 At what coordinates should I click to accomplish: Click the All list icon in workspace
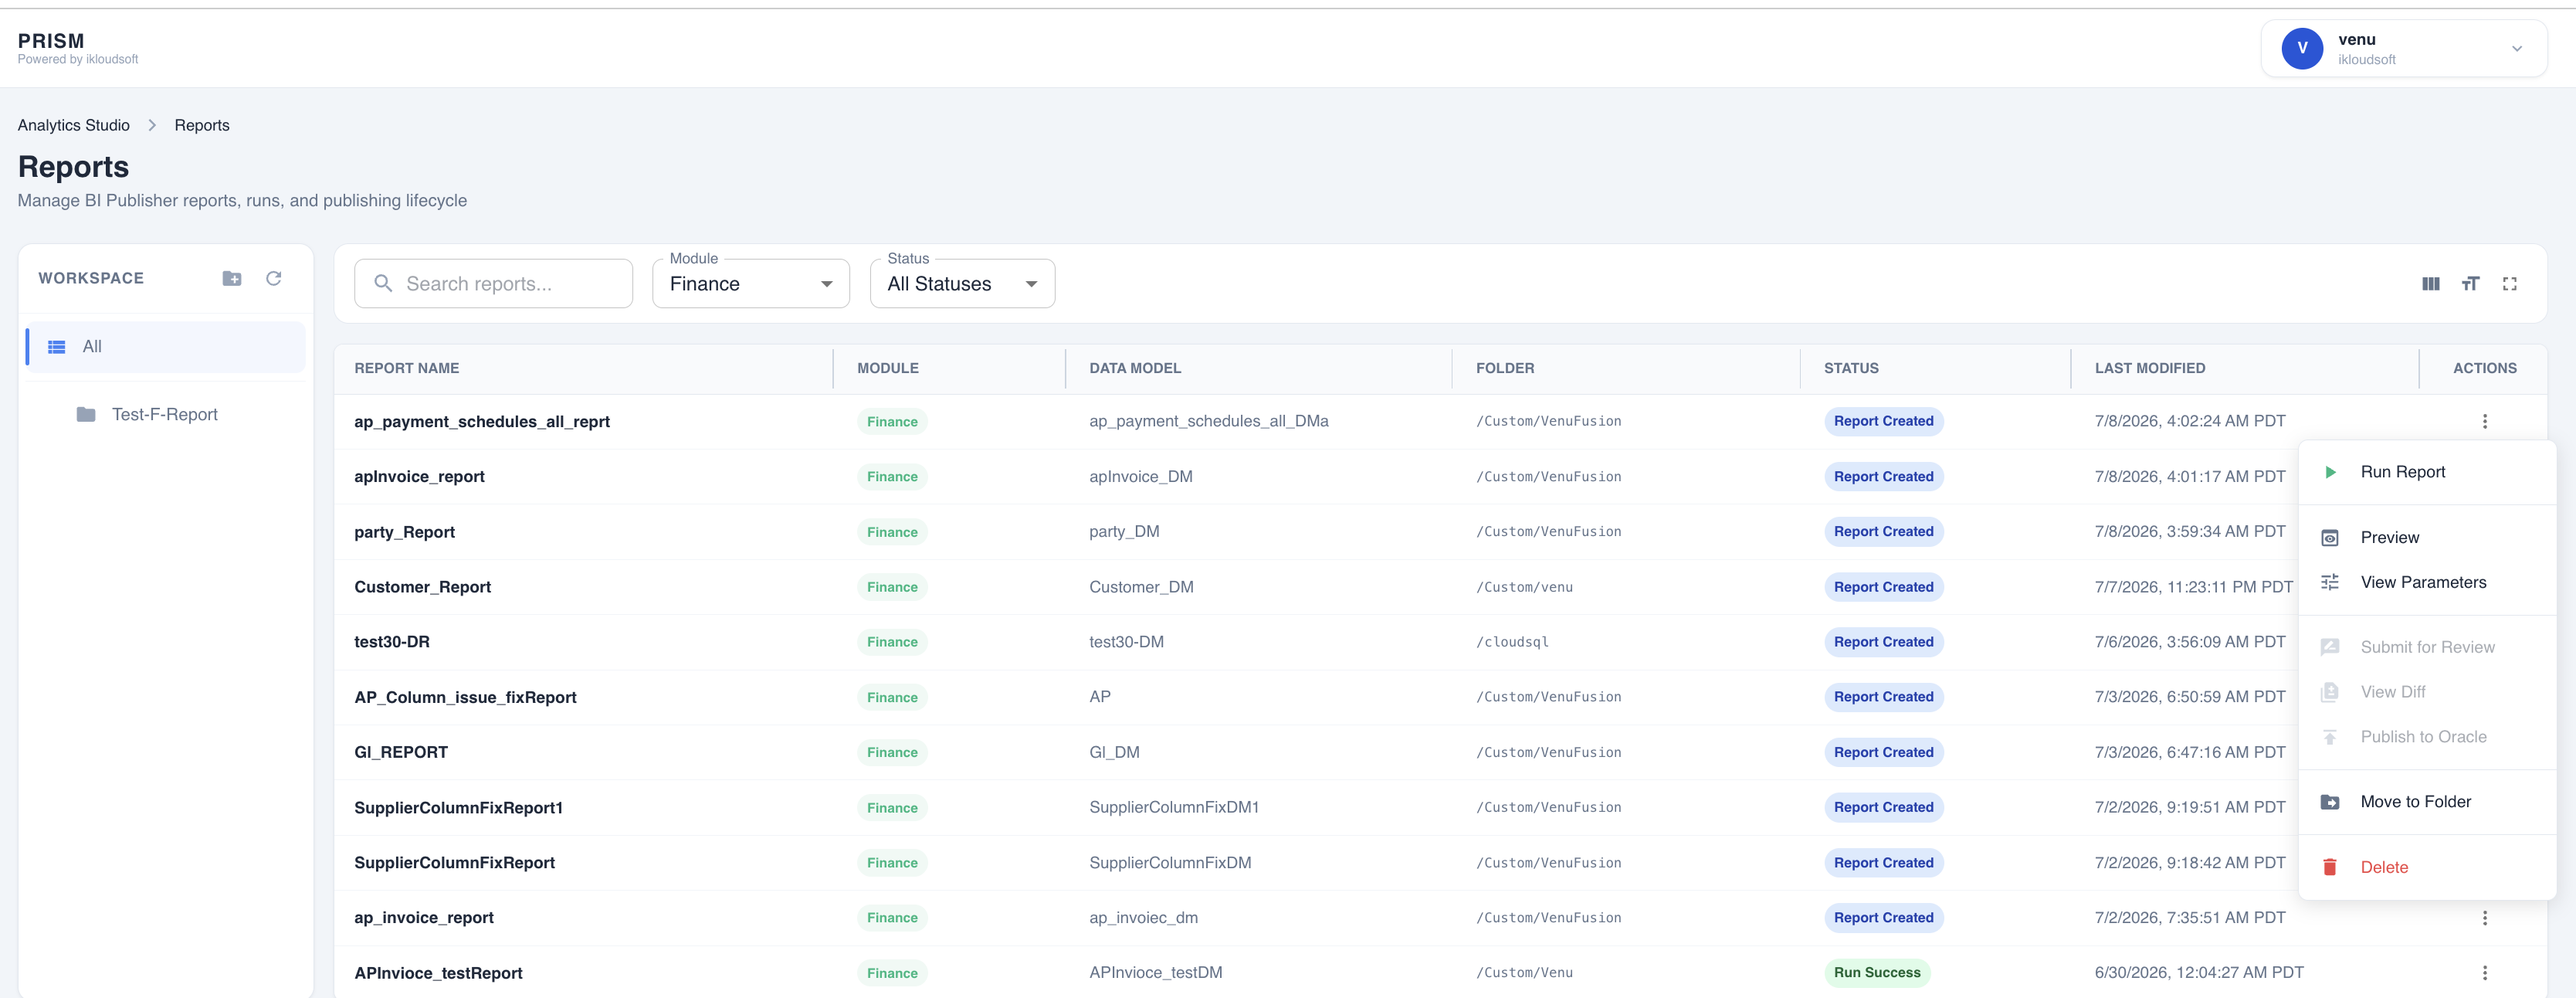click(57, 347)
